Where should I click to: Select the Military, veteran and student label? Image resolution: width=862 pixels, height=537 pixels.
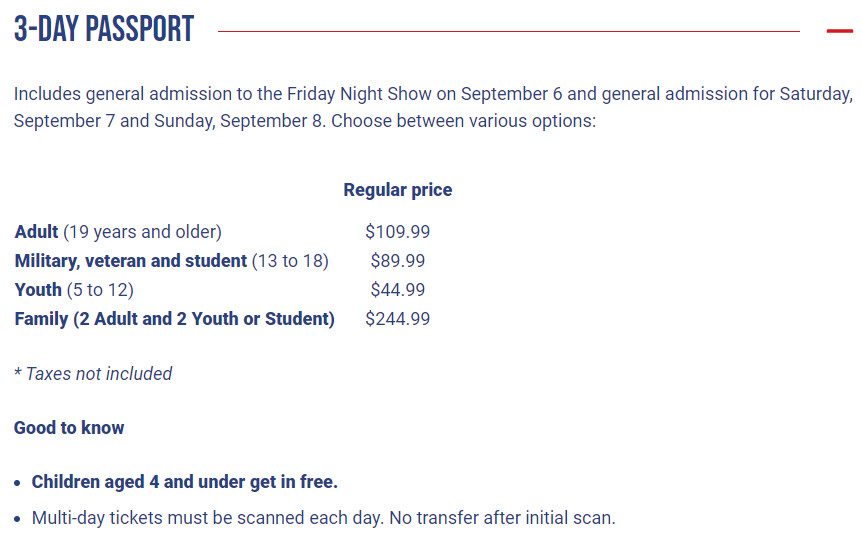(172, 261)
